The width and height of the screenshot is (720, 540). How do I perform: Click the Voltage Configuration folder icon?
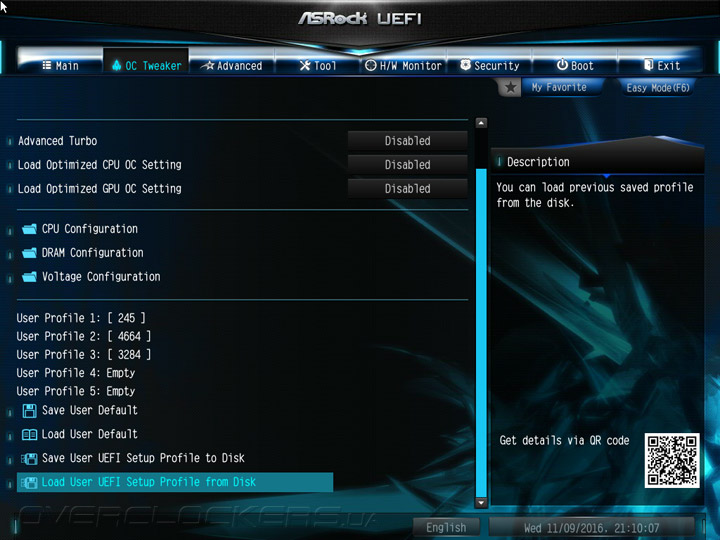tap(29, 276)
